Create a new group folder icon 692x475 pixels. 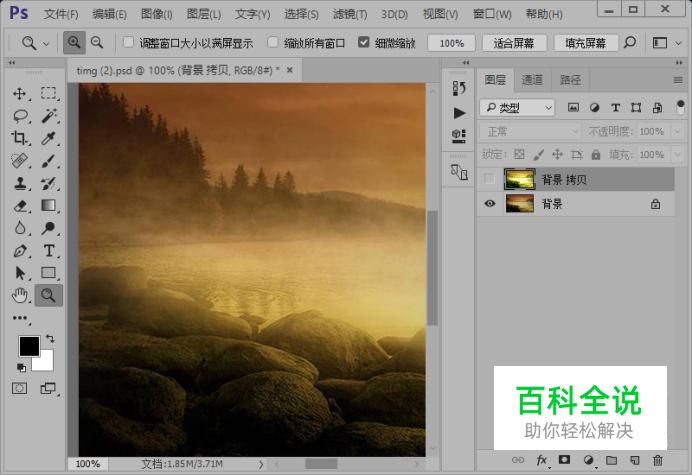coord(611,460)
